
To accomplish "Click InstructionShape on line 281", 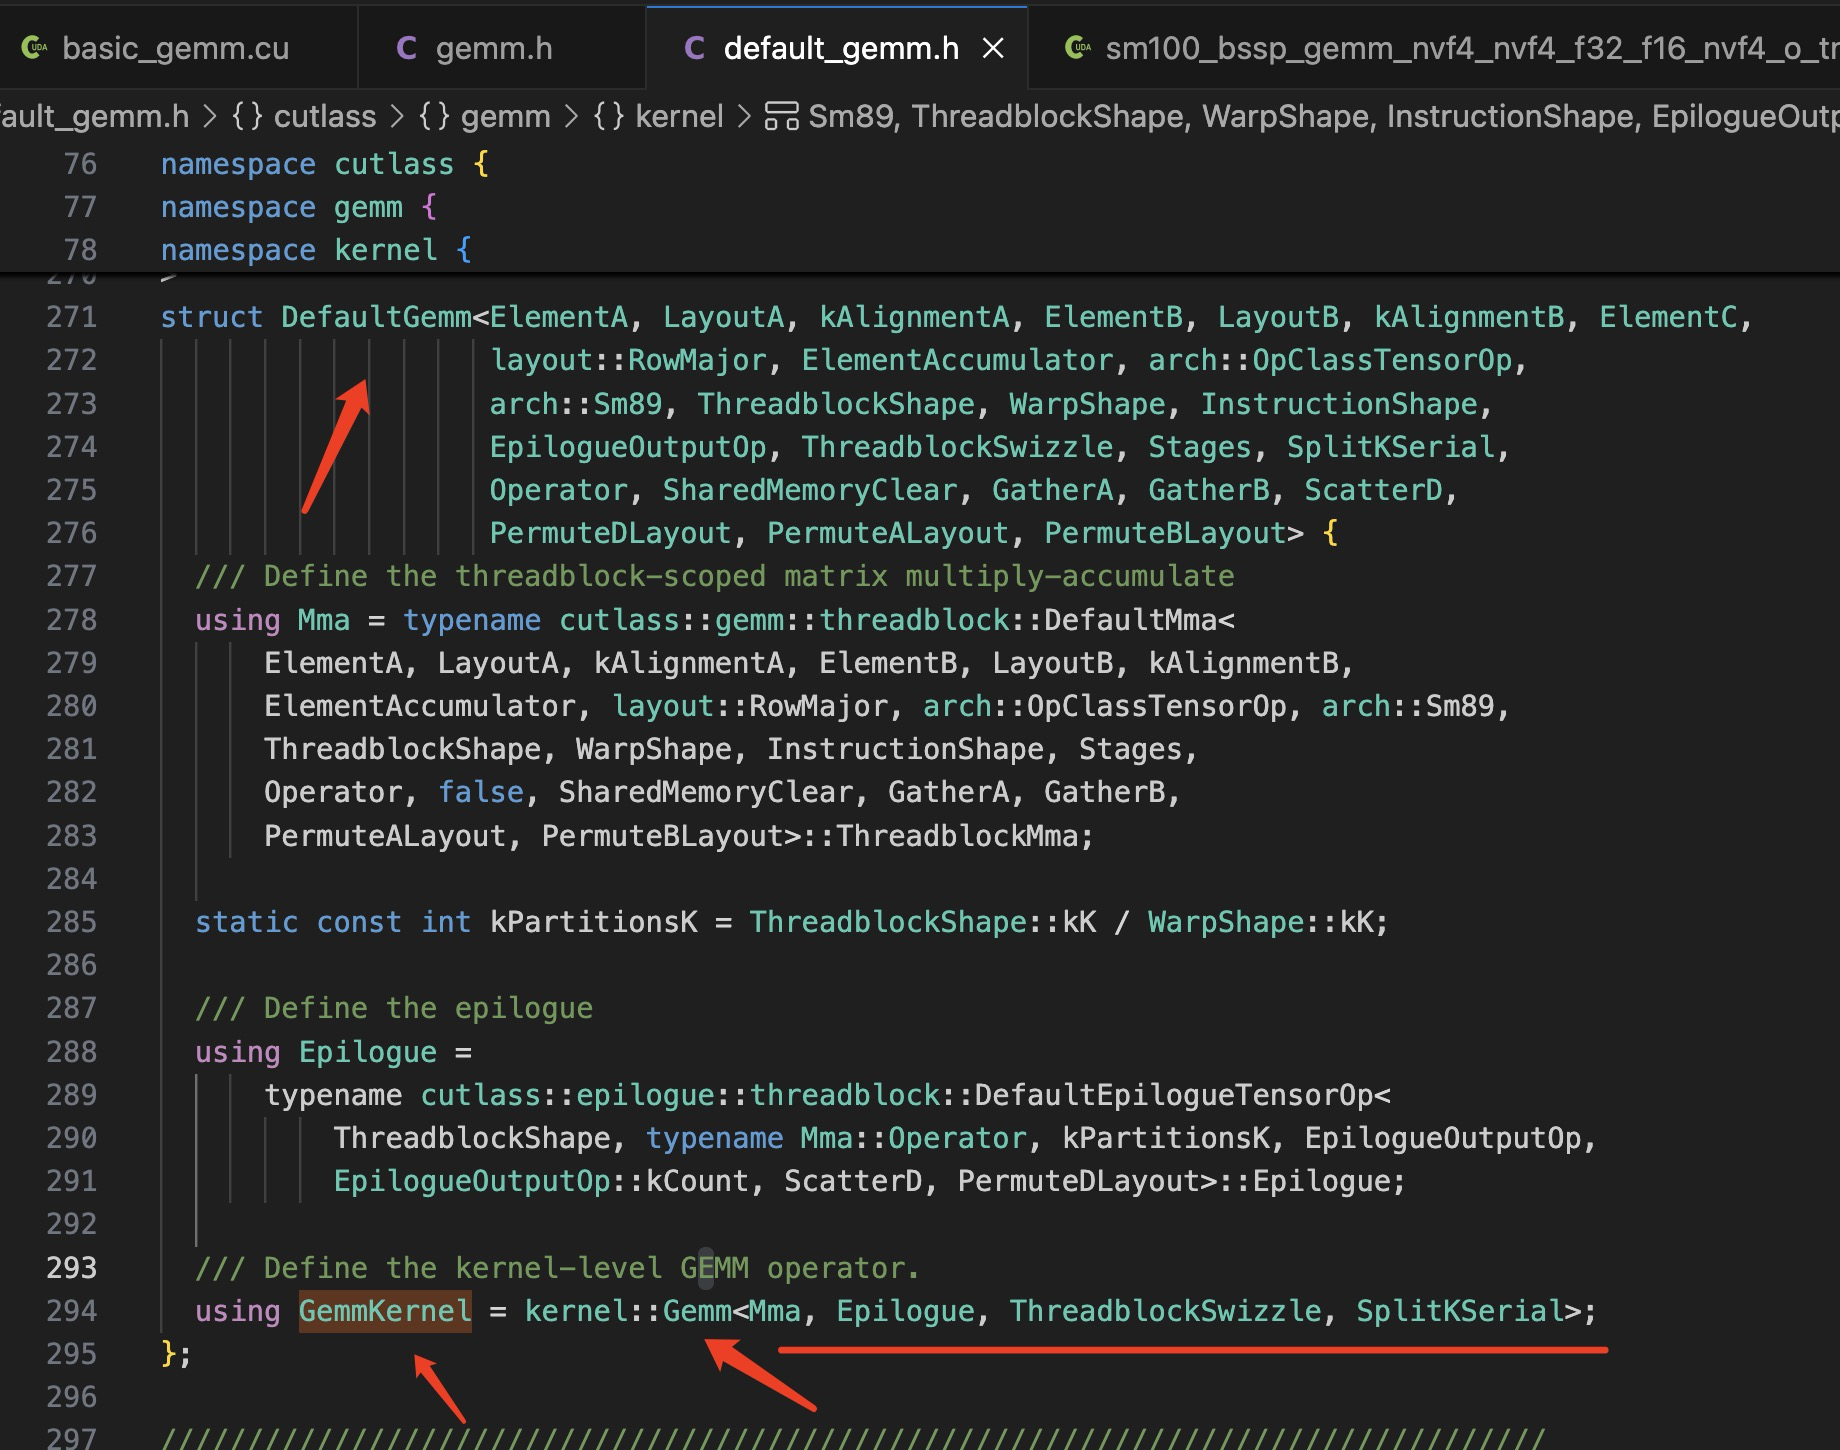I will click(x=905, y=749).
